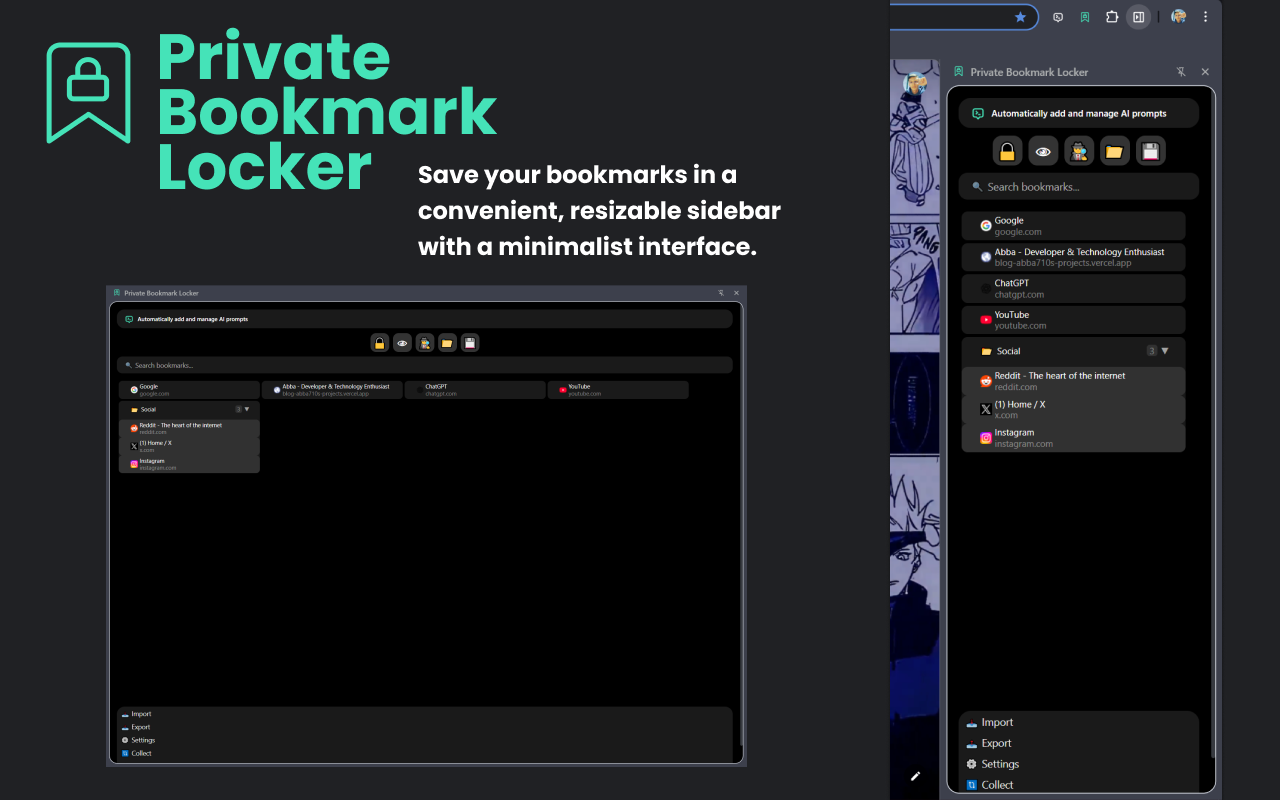Screen dimensions: 1280x800
Task: Toggle Chrome's side panel button
Action: pos(1138,17)
